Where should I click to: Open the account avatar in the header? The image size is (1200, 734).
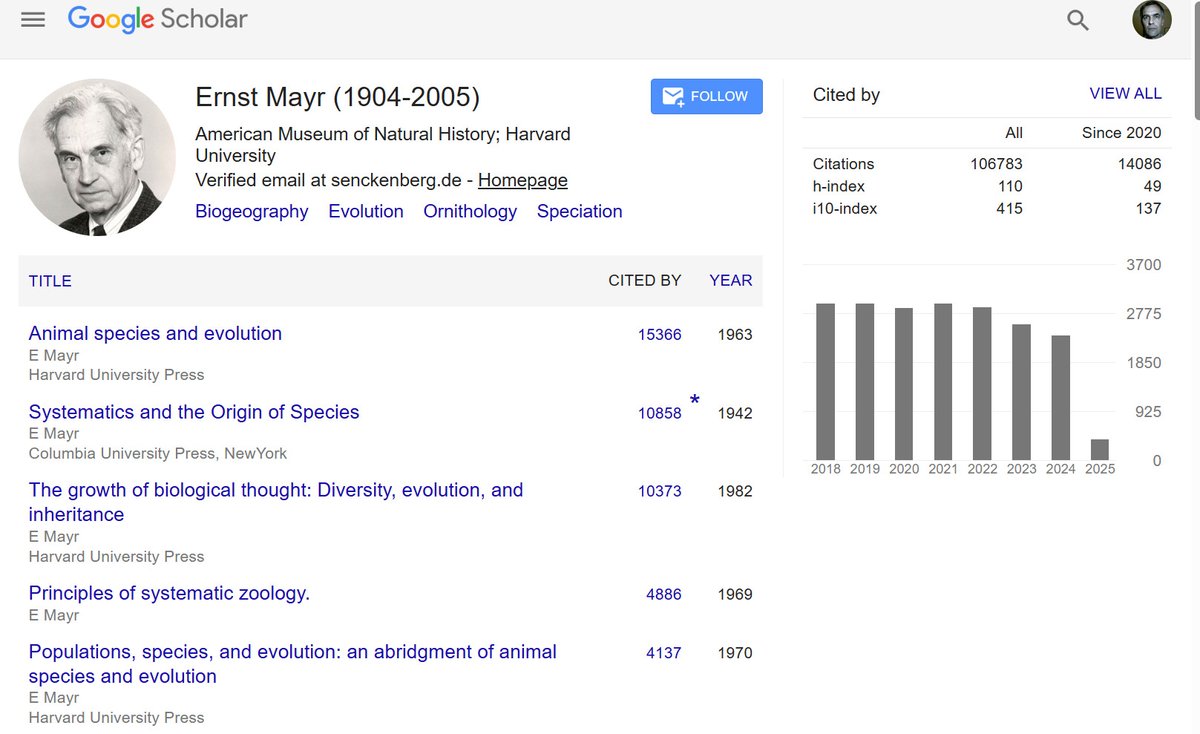coord(1152,20)
